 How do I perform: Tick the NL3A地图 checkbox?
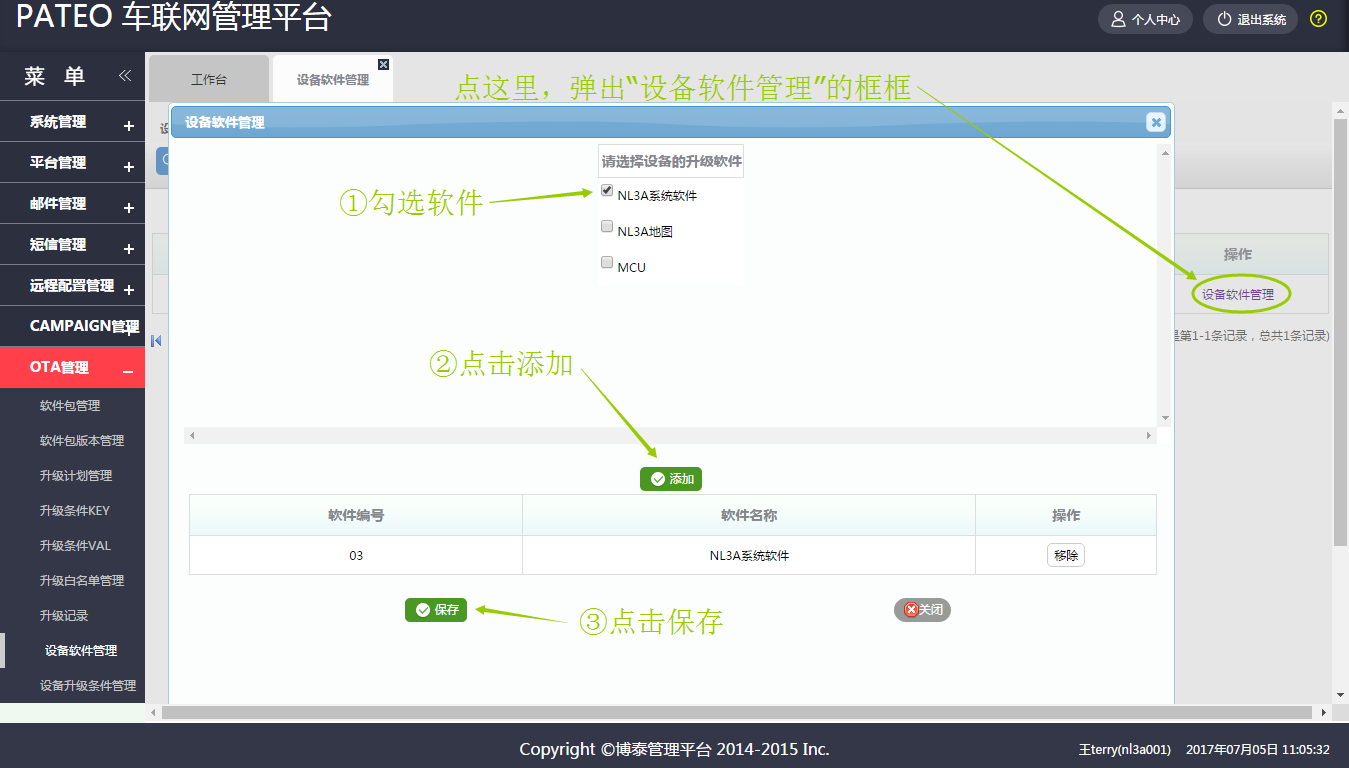(x=607, y=227)
